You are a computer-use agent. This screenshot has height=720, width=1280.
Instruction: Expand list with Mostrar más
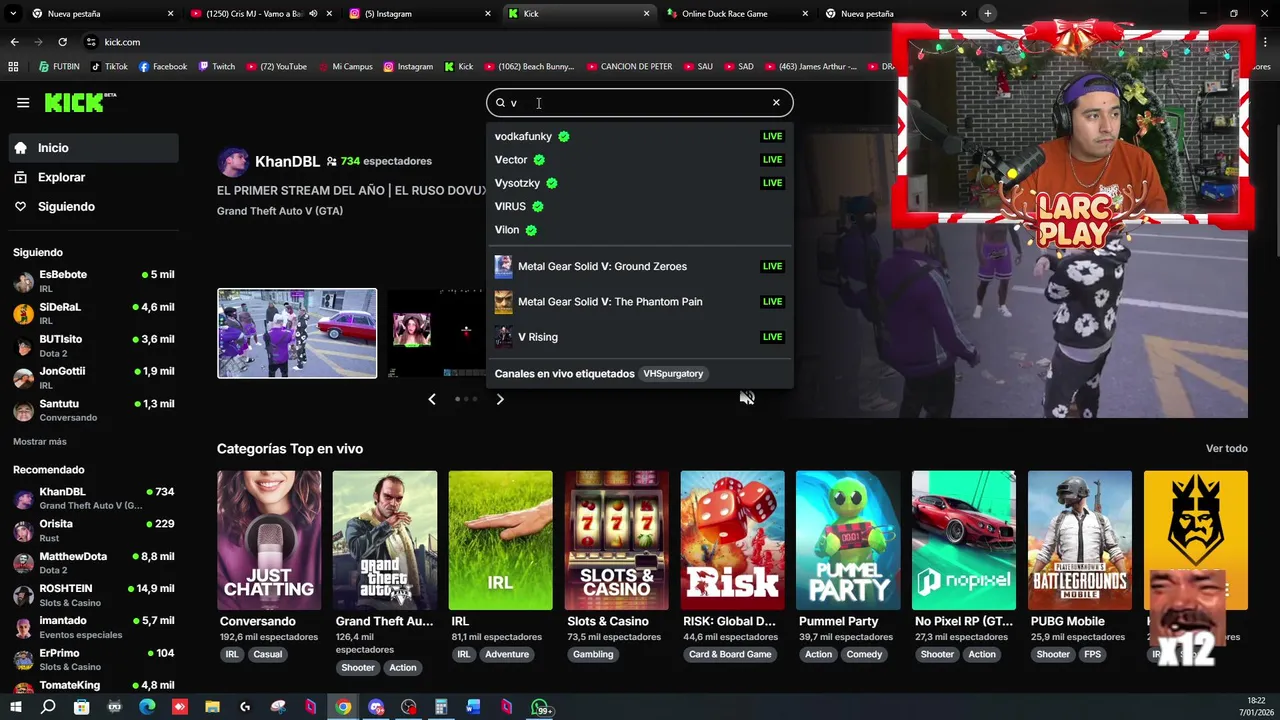click(40, 441)
